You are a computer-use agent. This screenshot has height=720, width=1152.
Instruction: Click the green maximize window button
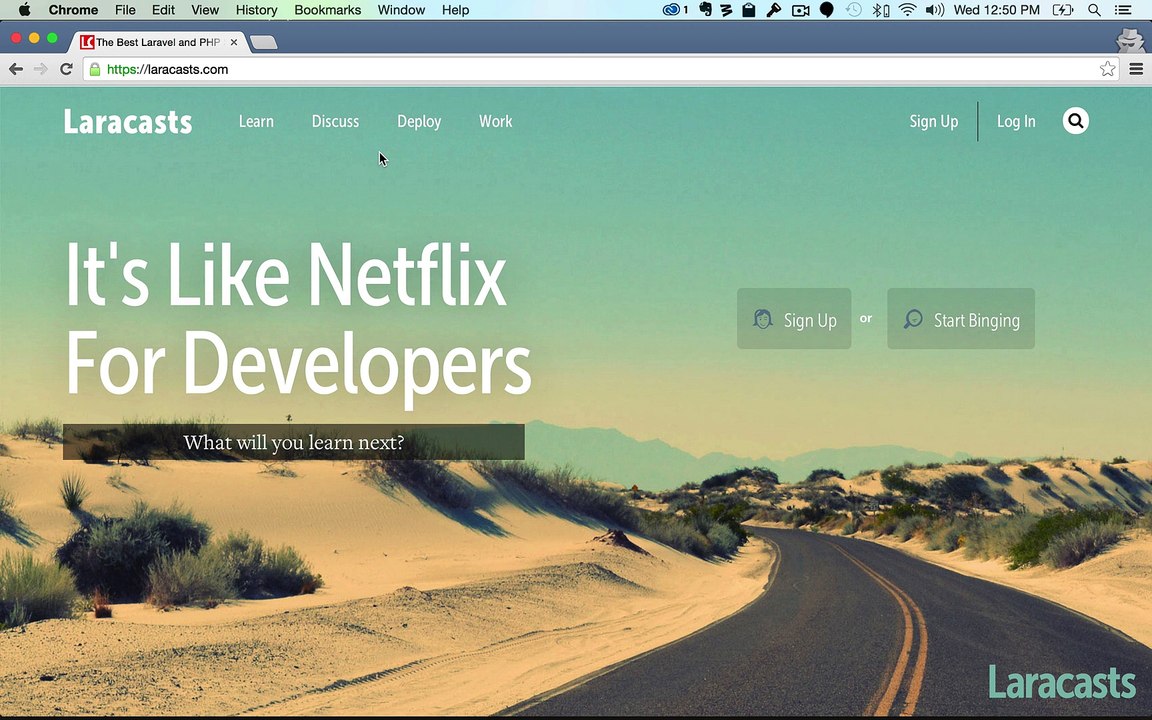pyautogui.click(x=52, y=37)
